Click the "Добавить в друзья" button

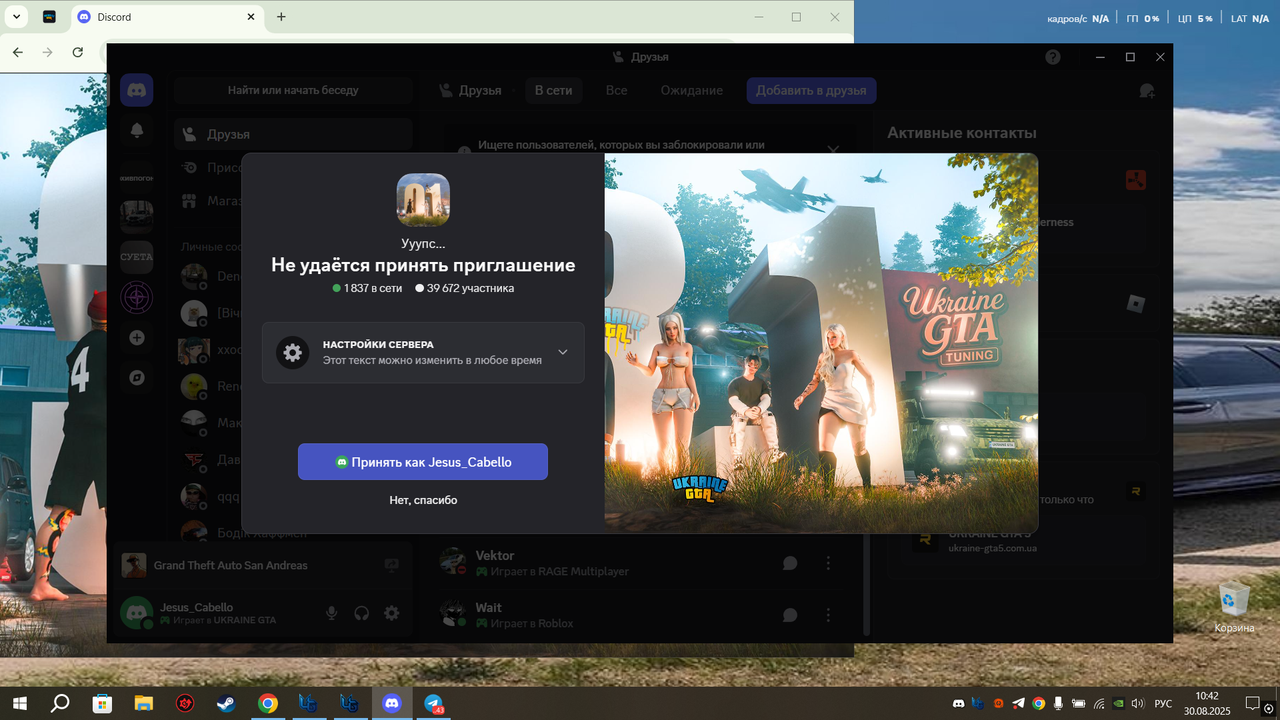[x=811, y=90]
